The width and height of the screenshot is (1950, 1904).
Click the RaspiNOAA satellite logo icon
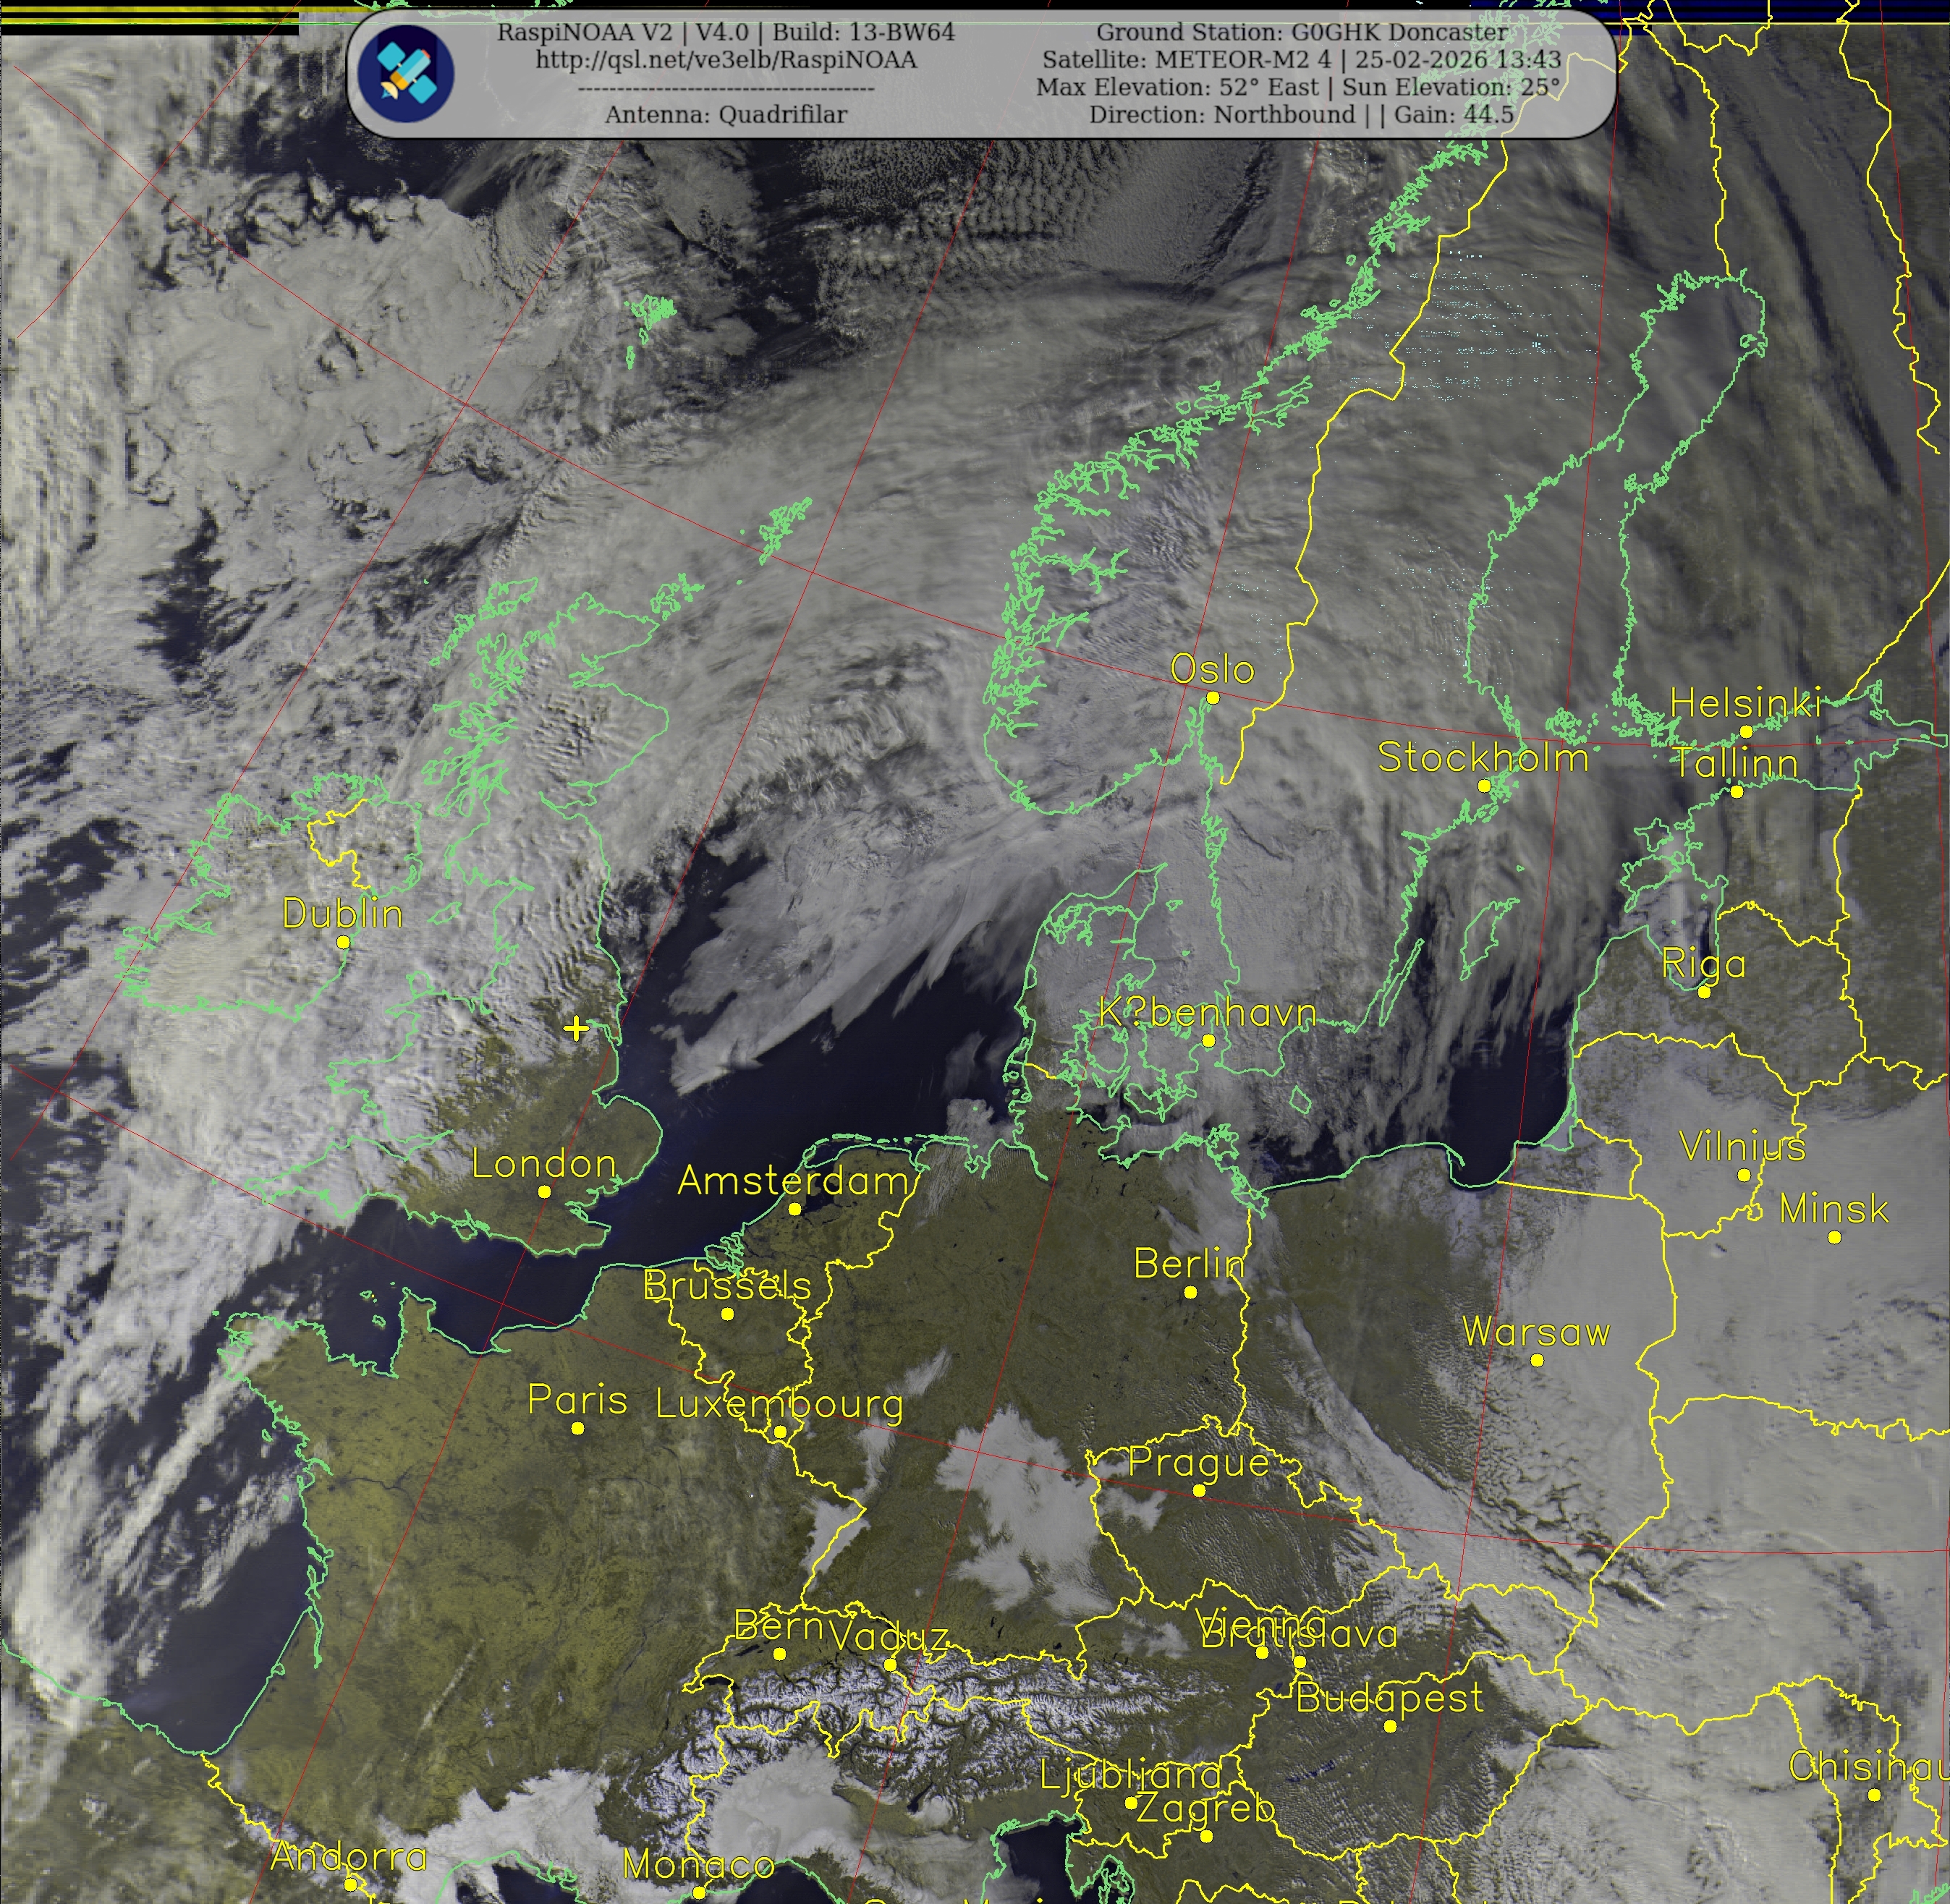click(x=406, y=73)
